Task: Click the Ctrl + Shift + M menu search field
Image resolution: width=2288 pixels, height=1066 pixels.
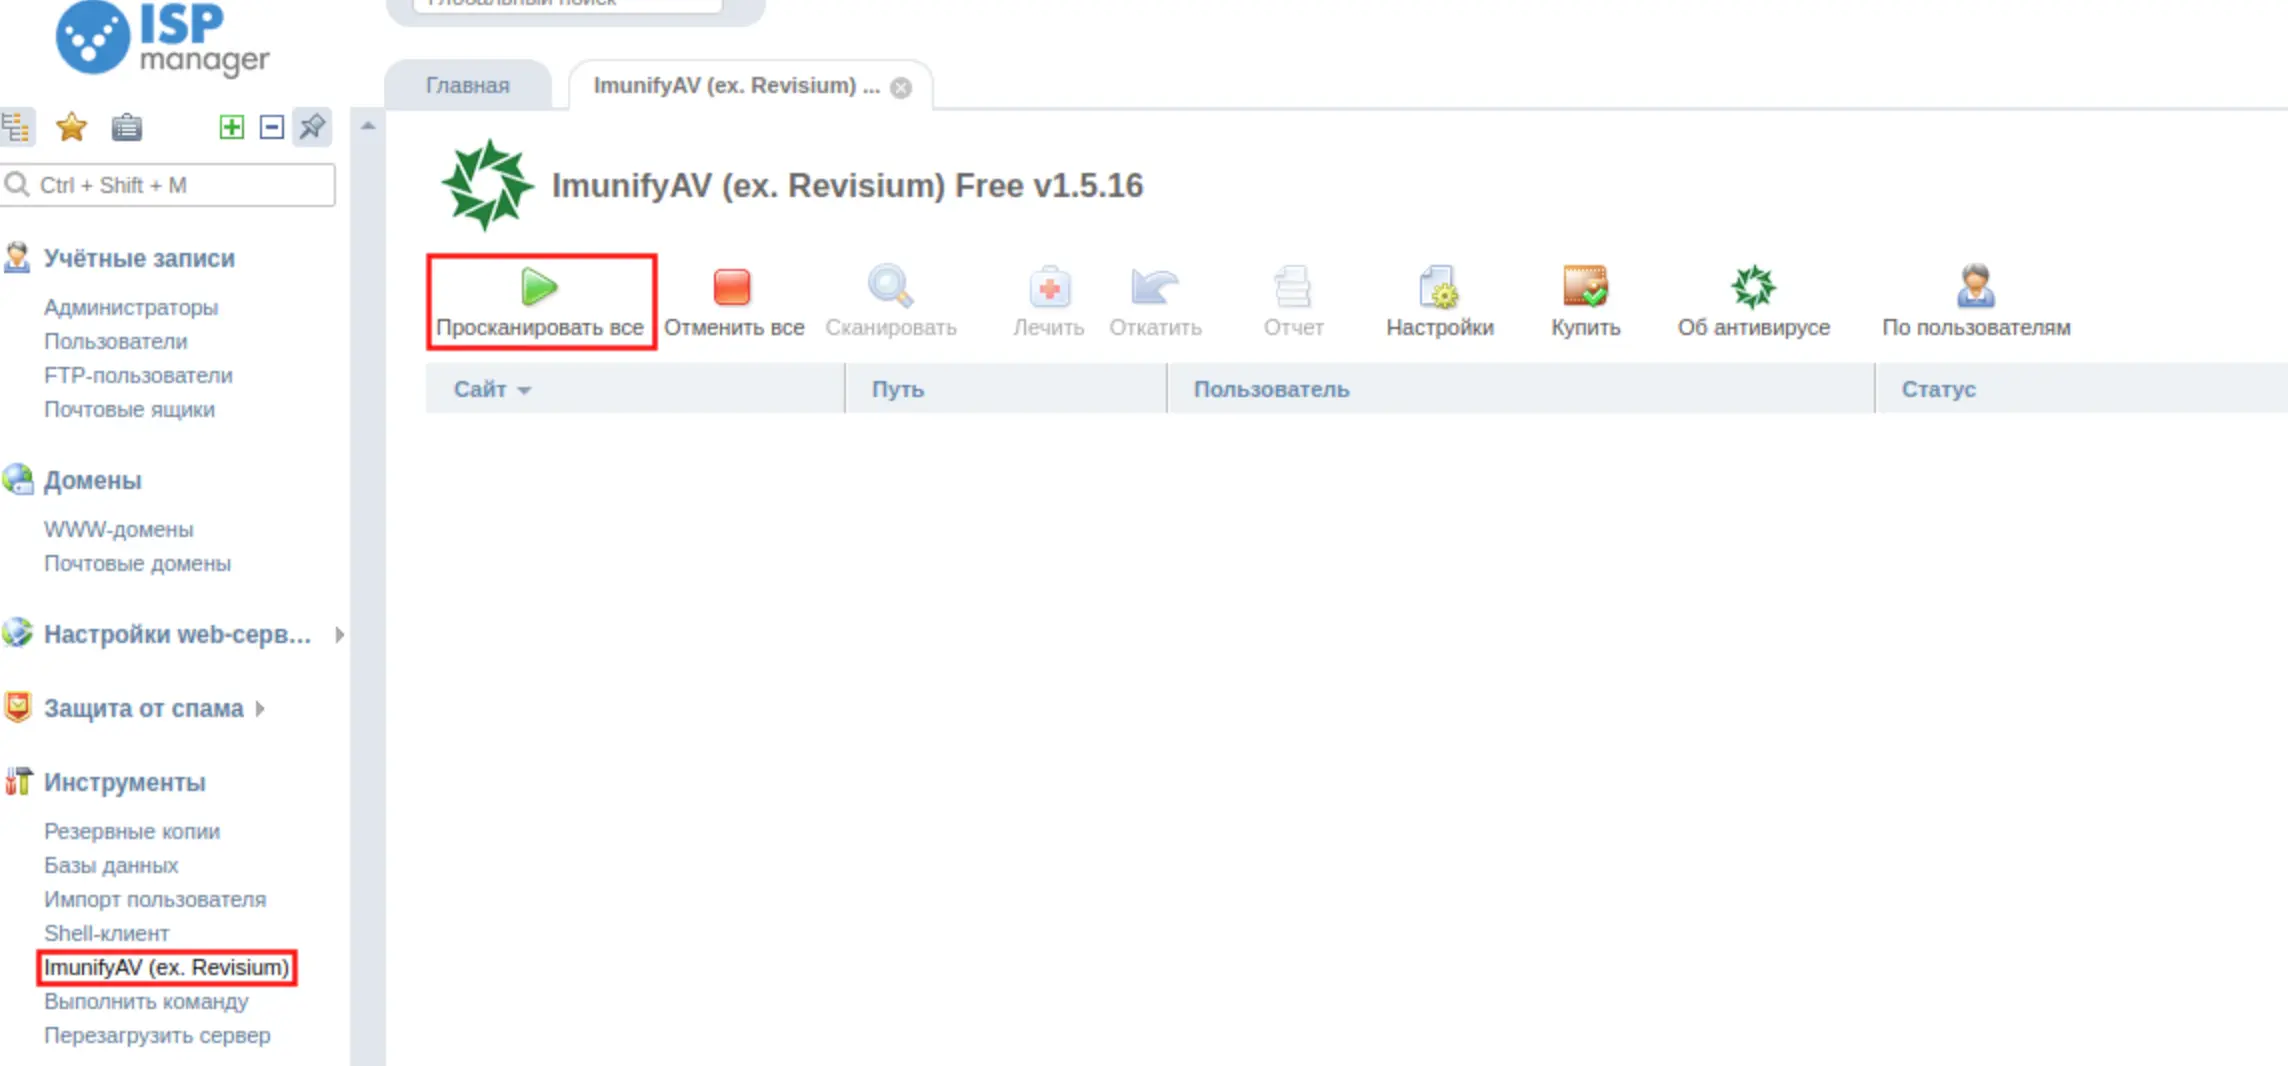Action: pos(168,185)
